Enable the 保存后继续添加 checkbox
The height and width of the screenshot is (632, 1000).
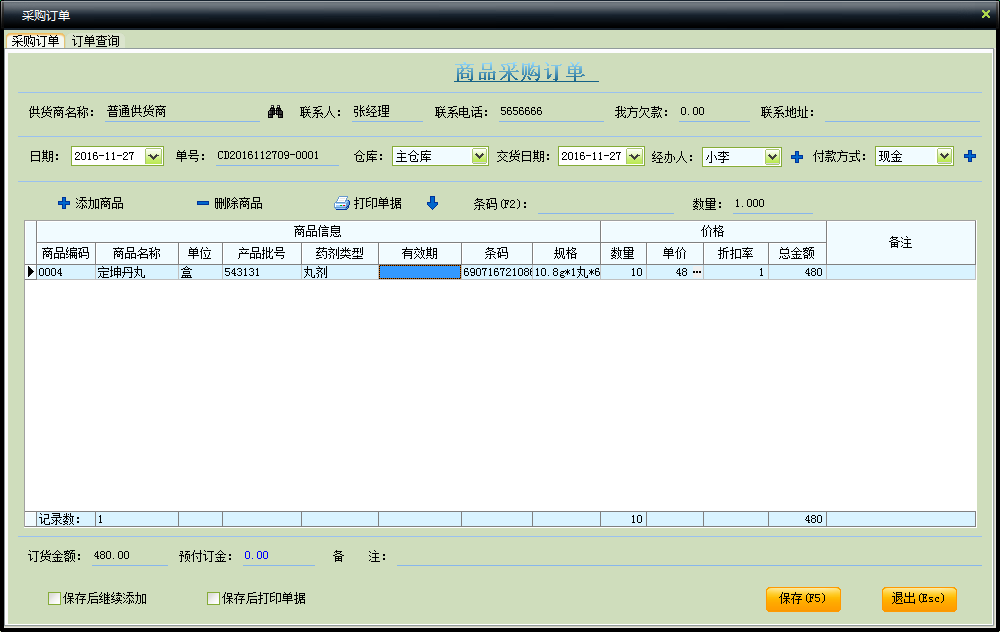54,599
